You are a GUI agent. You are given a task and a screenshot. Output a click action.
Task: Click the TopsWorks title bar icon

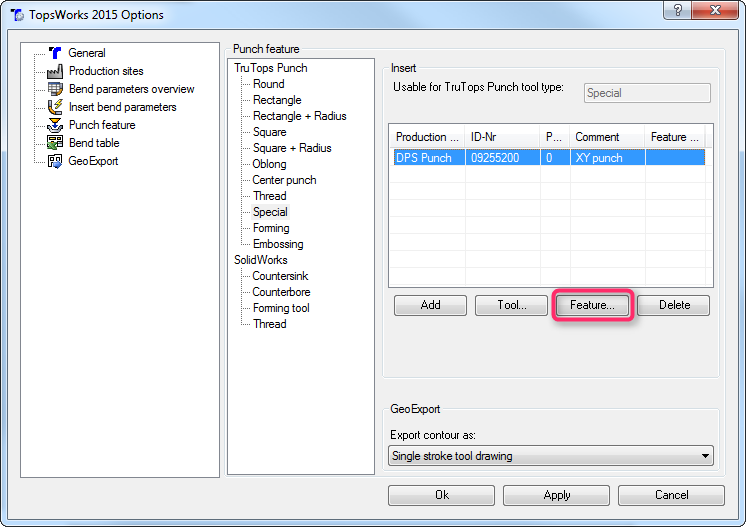[x=17, y=15]
